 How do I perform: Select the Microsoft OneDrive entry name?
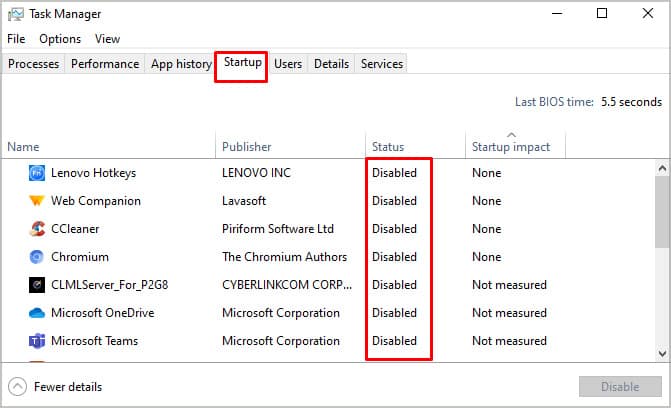pyautogui.click(x=102, y=313)
